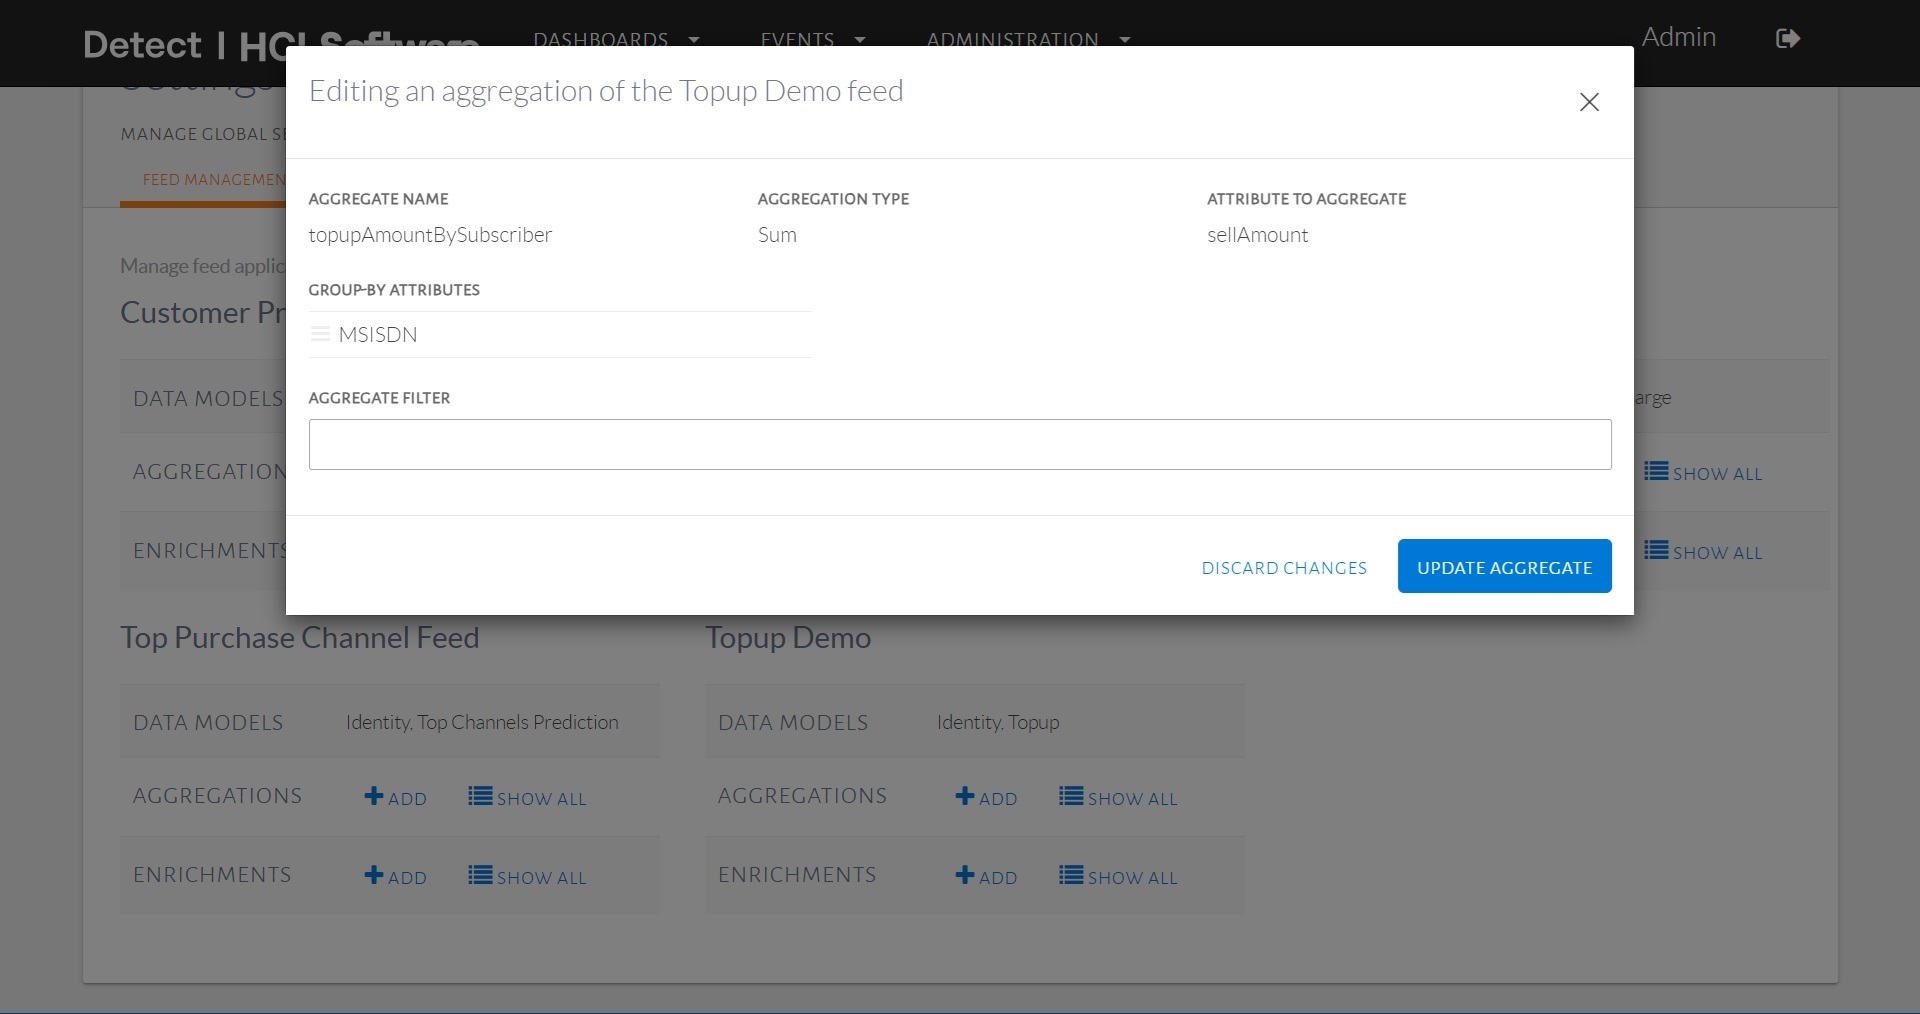
Task: Click Add icon for Top Purchase Channel aggregations
Action: (374, 796)
